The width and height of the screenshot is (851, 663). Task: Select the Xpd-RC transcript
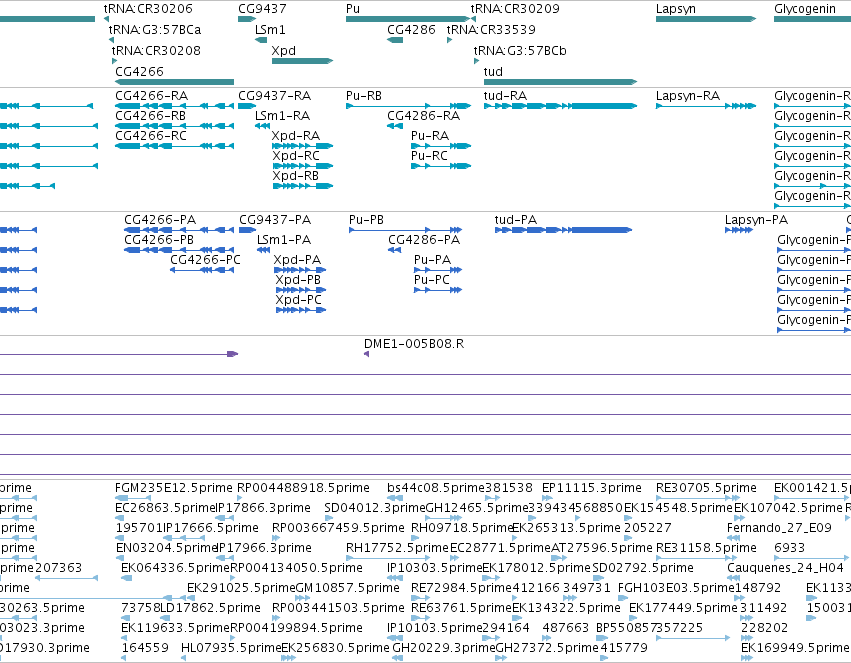point(302,166)
